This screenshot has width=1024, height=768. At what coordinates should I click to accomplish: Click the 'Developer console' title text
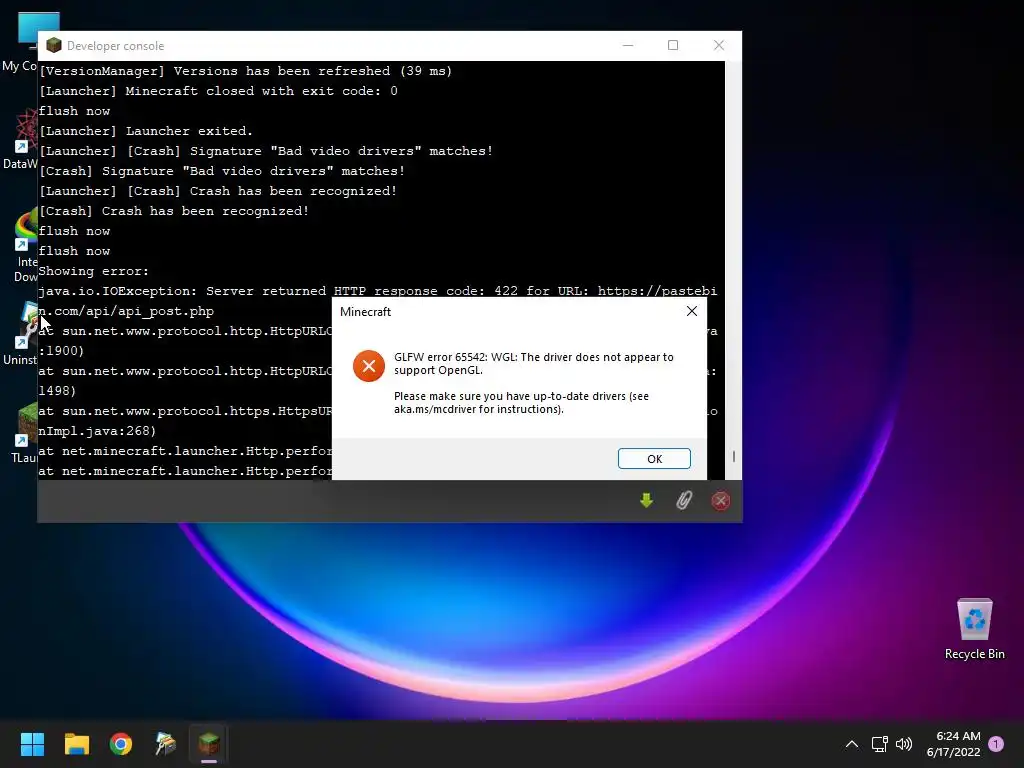[115, 46]
